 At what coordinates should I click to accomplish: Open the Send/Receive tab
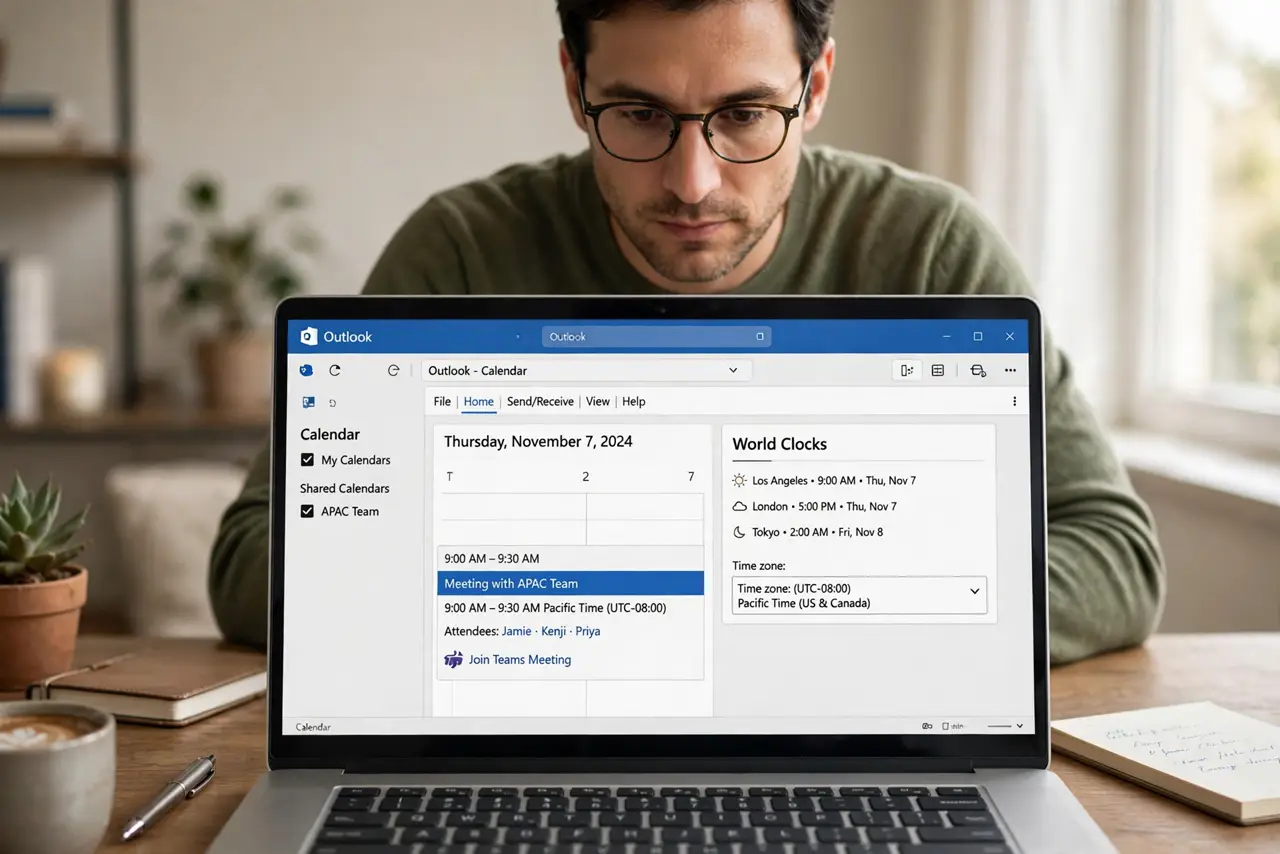click(x=540, y=402)
